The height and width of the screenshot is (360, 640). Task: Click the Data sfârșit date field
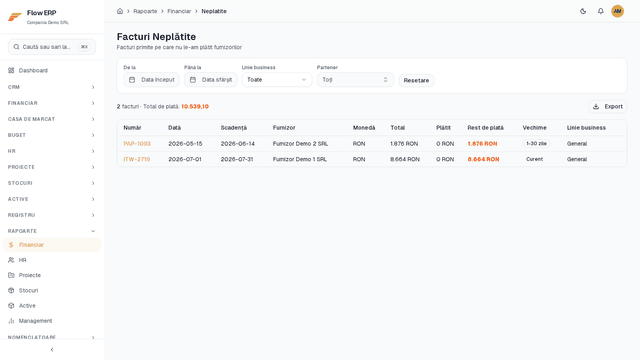tap(211, 80)
